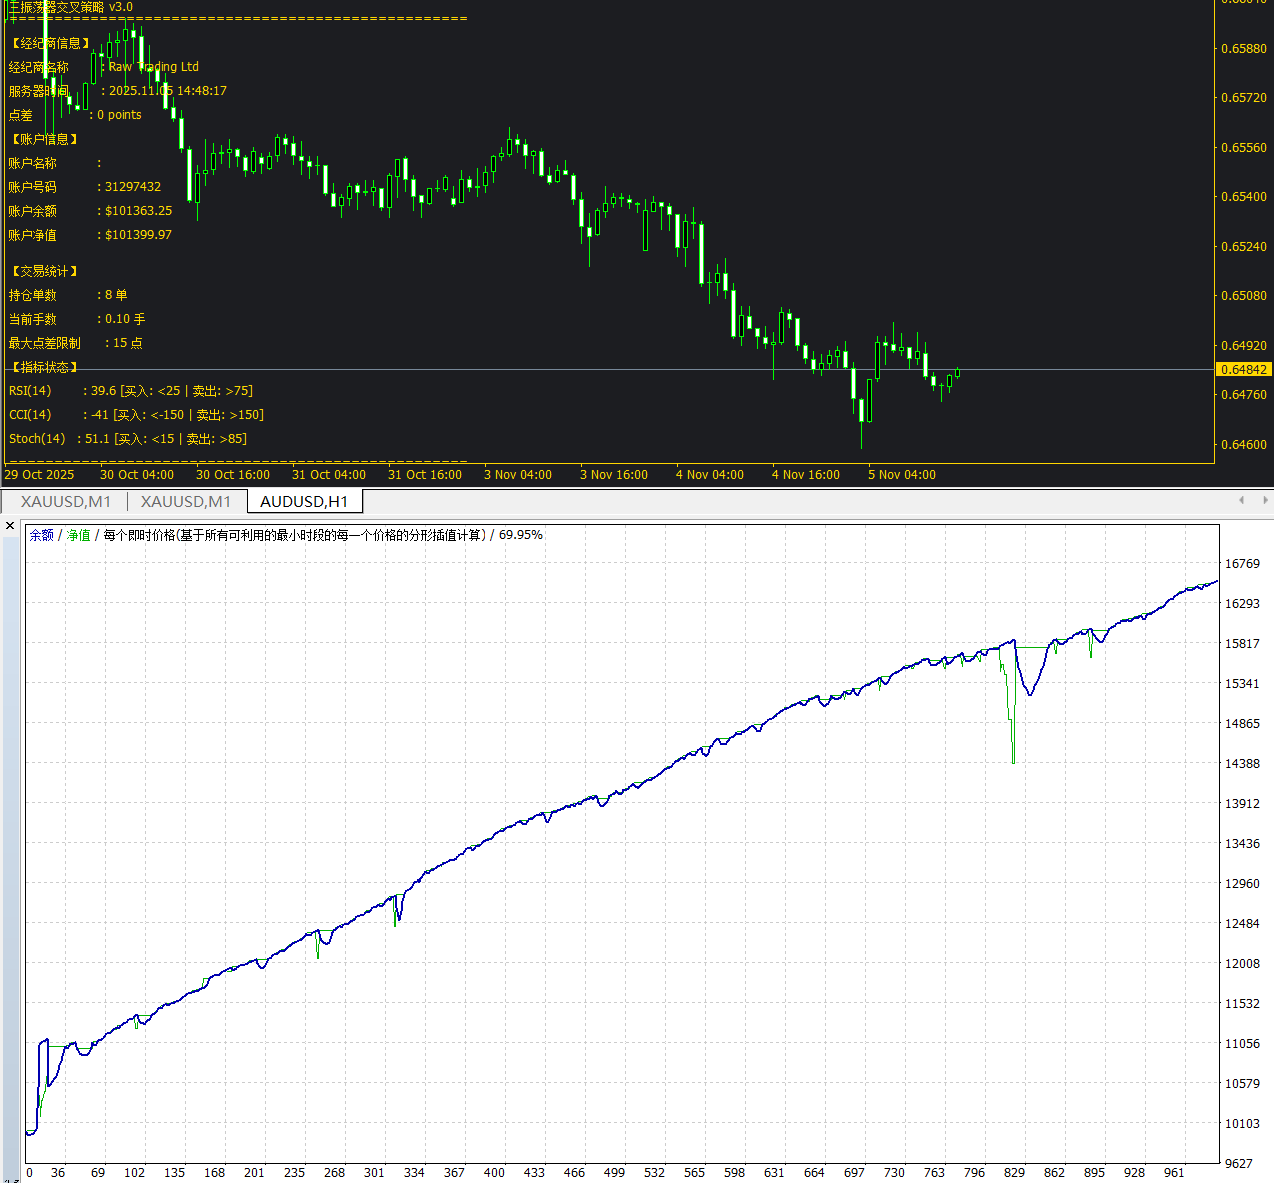Click the green 净值 legend label

click(x=78, y=536)
